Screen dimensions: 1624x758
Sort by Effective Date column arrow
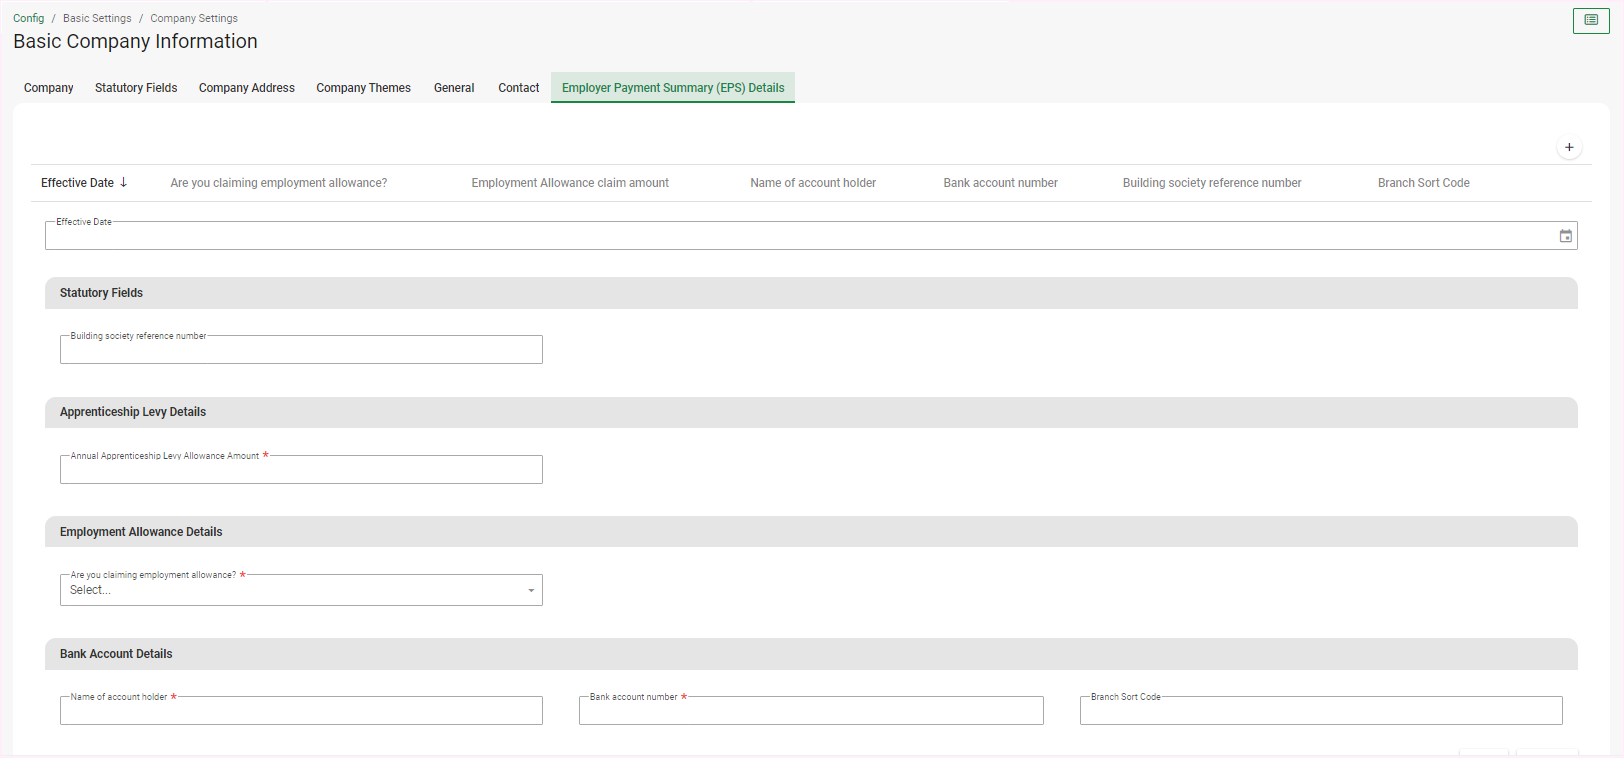[x=124, y=183]
